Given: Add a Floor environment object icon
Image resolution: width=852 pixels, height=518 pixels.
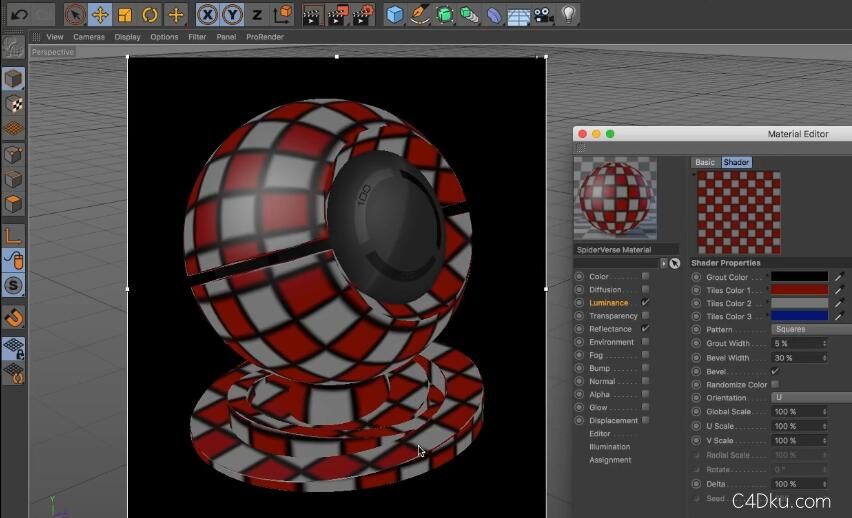Looking at the screenshot, I should coord(518,16).
